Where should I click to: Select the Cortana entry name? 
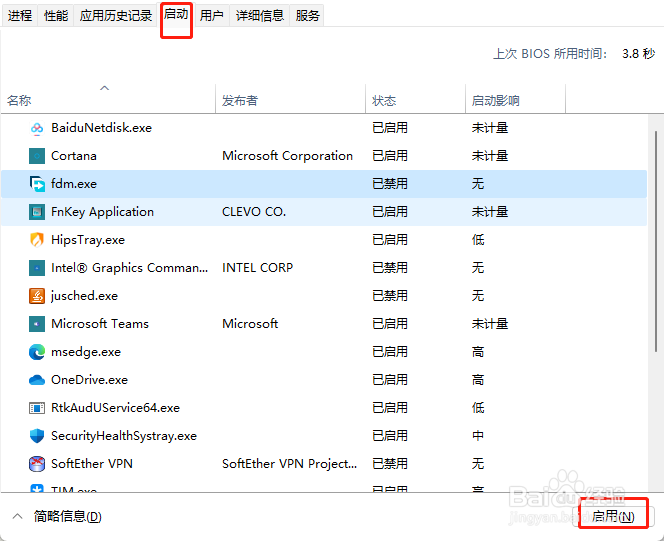pyautogui.click(x=74, y=156)
